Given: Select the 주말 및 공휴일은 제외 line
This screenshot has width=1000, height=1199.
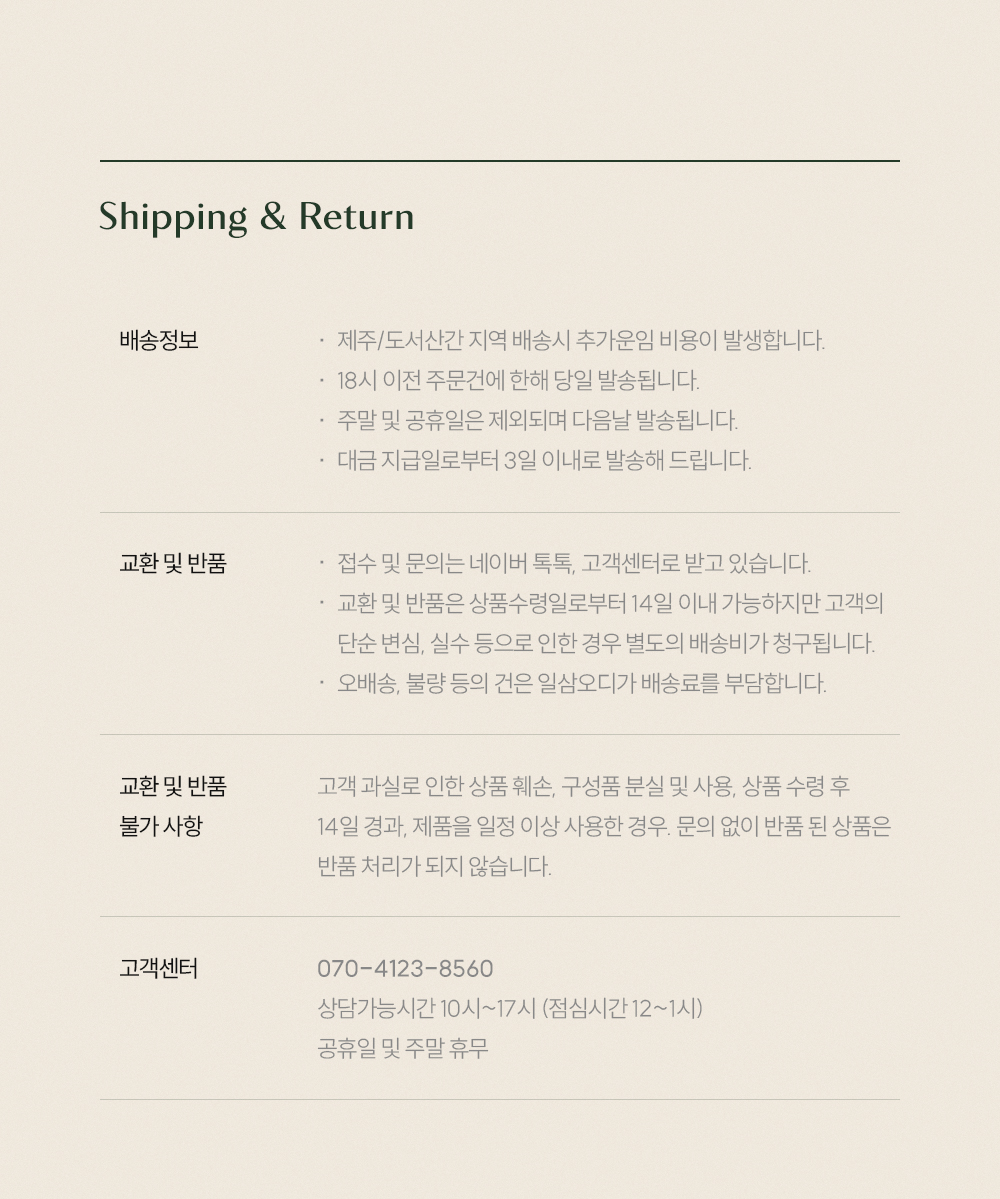Looking at the screenshot, I should (x=537, y=420).
